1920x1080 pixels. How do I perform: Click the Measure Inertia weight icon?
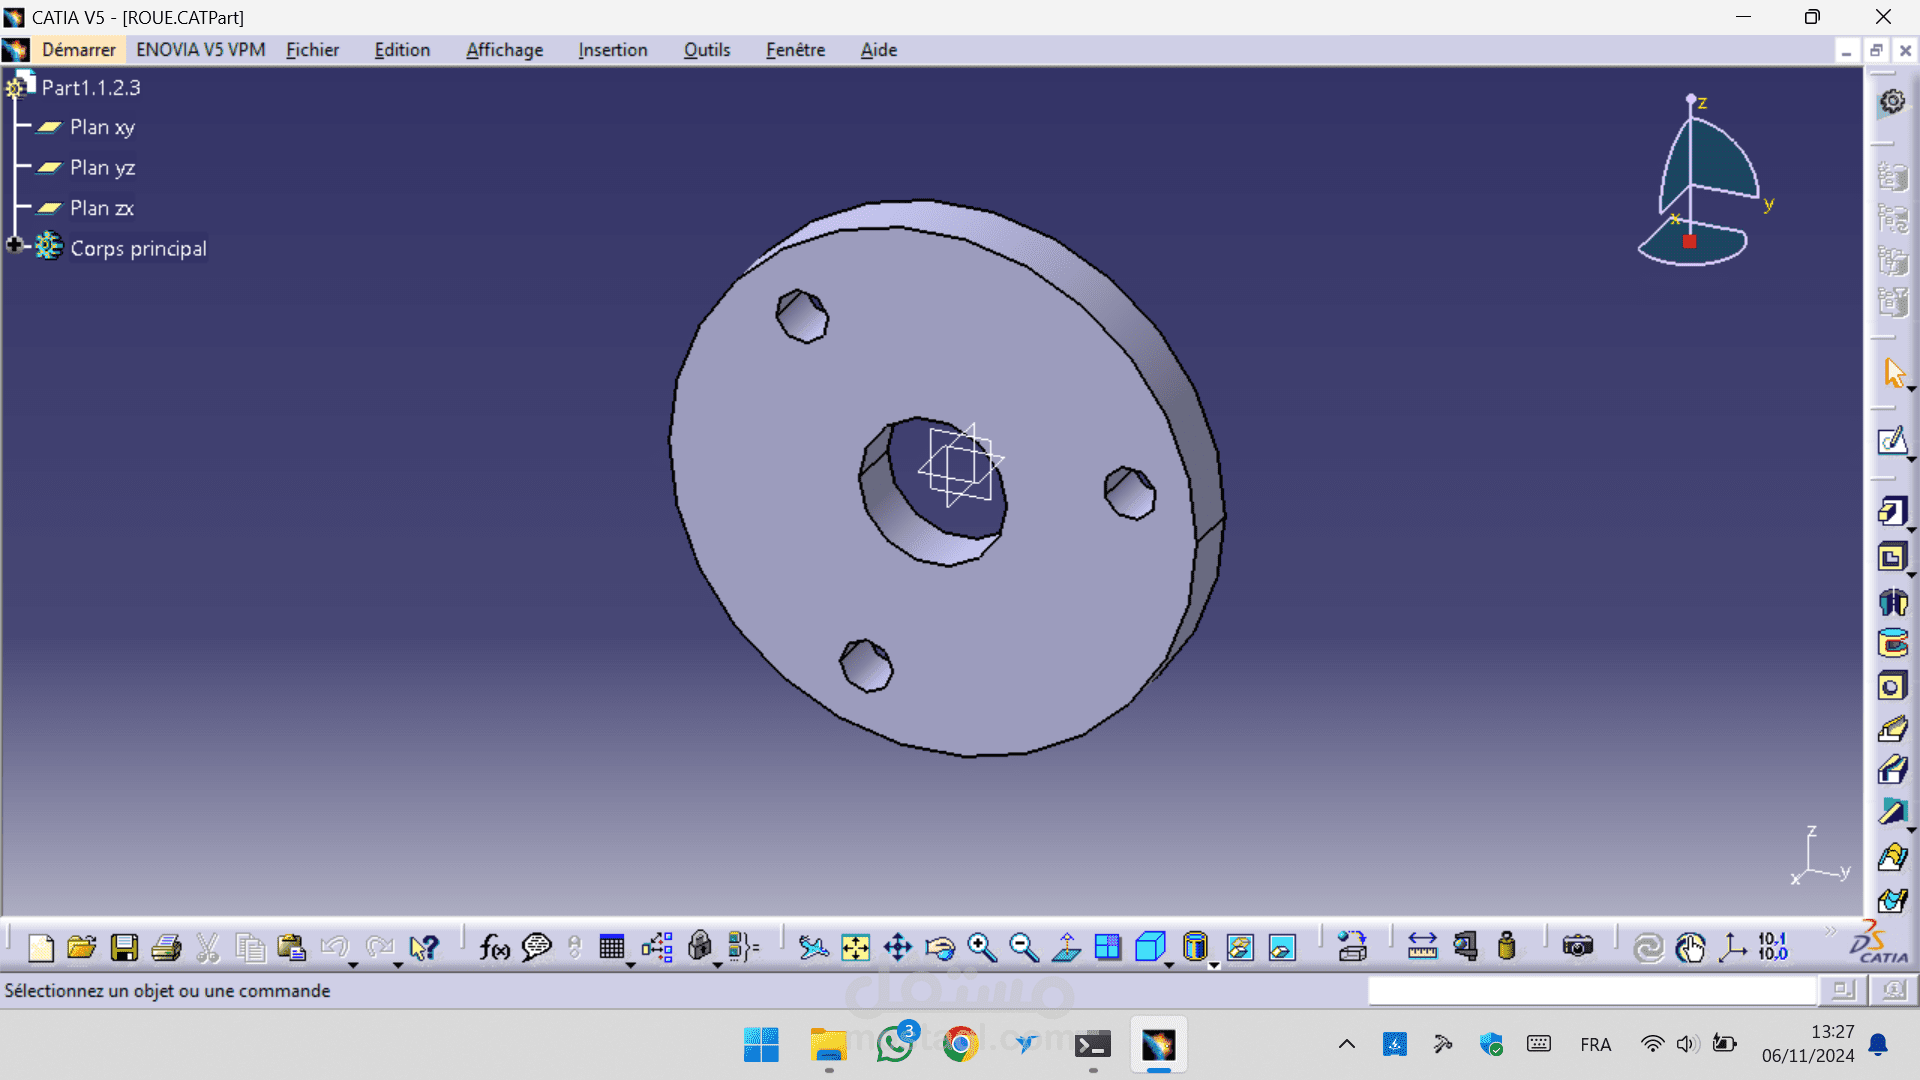click(x=1506, y=947)
